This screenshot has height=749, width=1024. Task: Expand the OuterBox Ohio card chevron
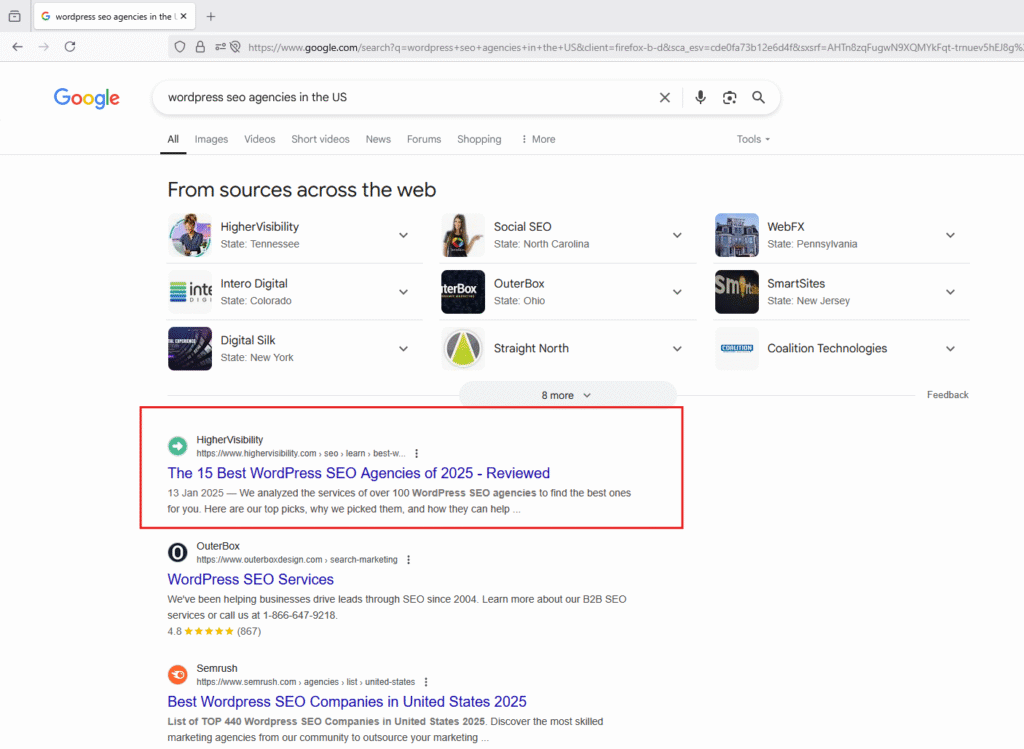(x=677, y=292)
